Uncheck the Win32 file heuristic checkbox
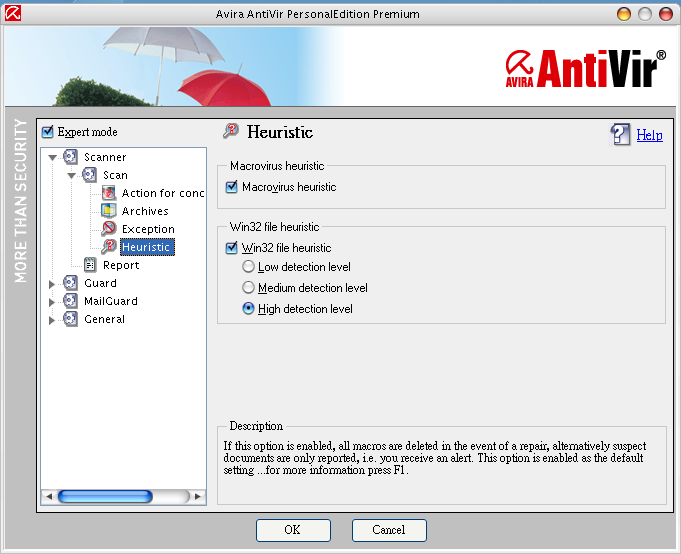 pyautogui.click(x=231, y=248)
